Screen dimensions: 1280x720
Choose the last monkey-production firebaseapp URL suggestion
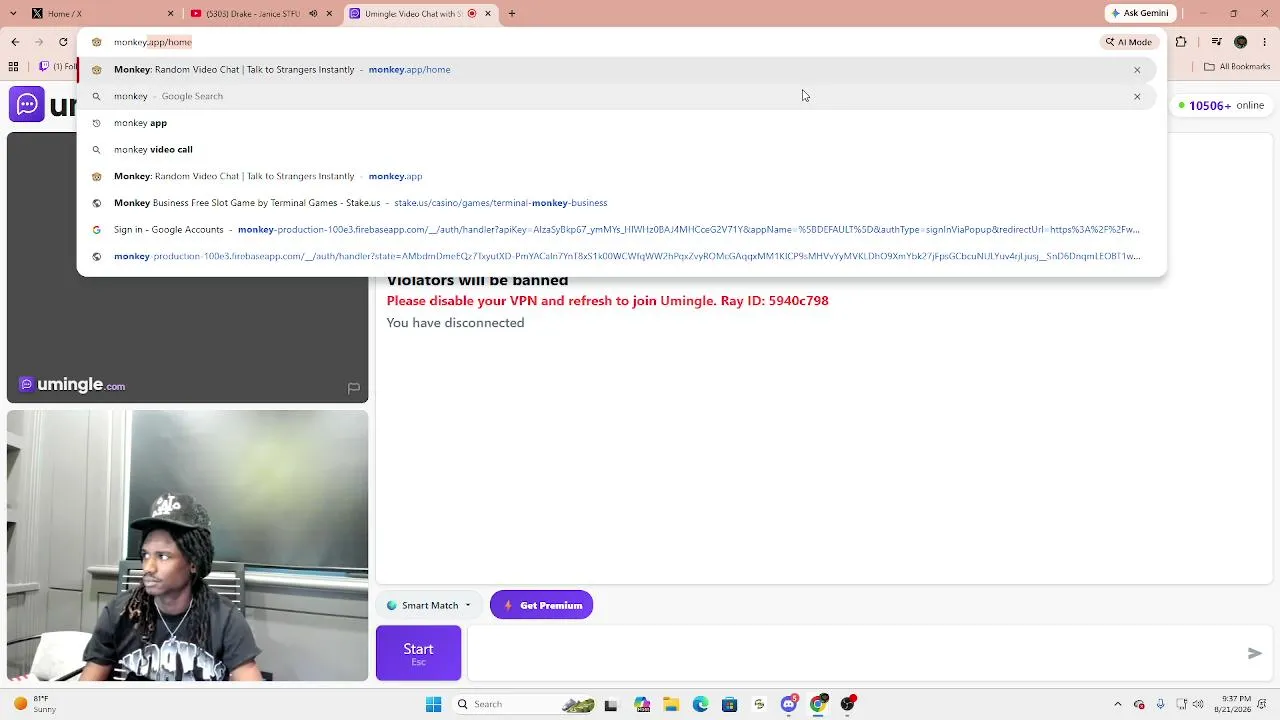point(616,257)
